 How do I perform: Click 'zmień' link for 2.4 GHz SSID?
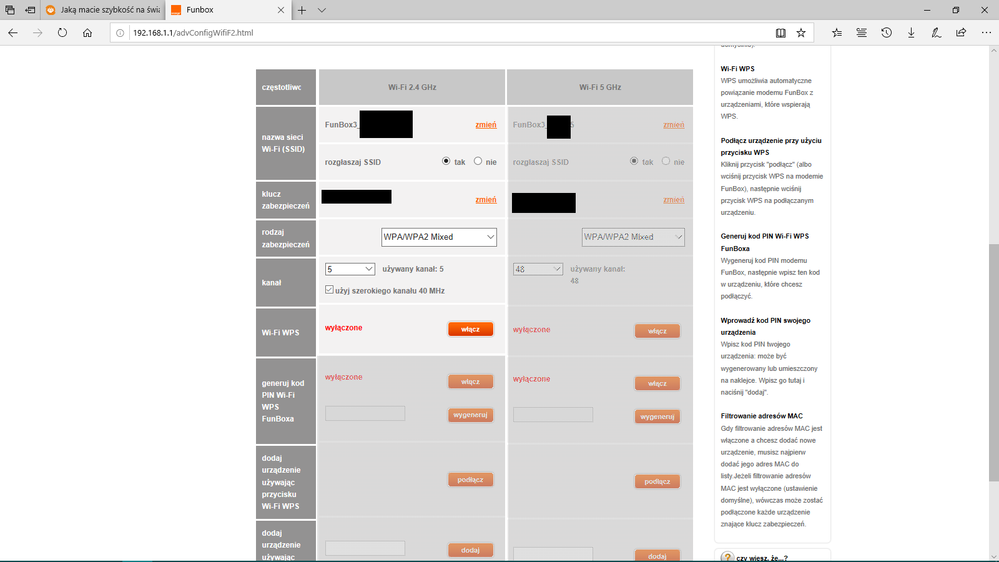(x=485, y=125)
